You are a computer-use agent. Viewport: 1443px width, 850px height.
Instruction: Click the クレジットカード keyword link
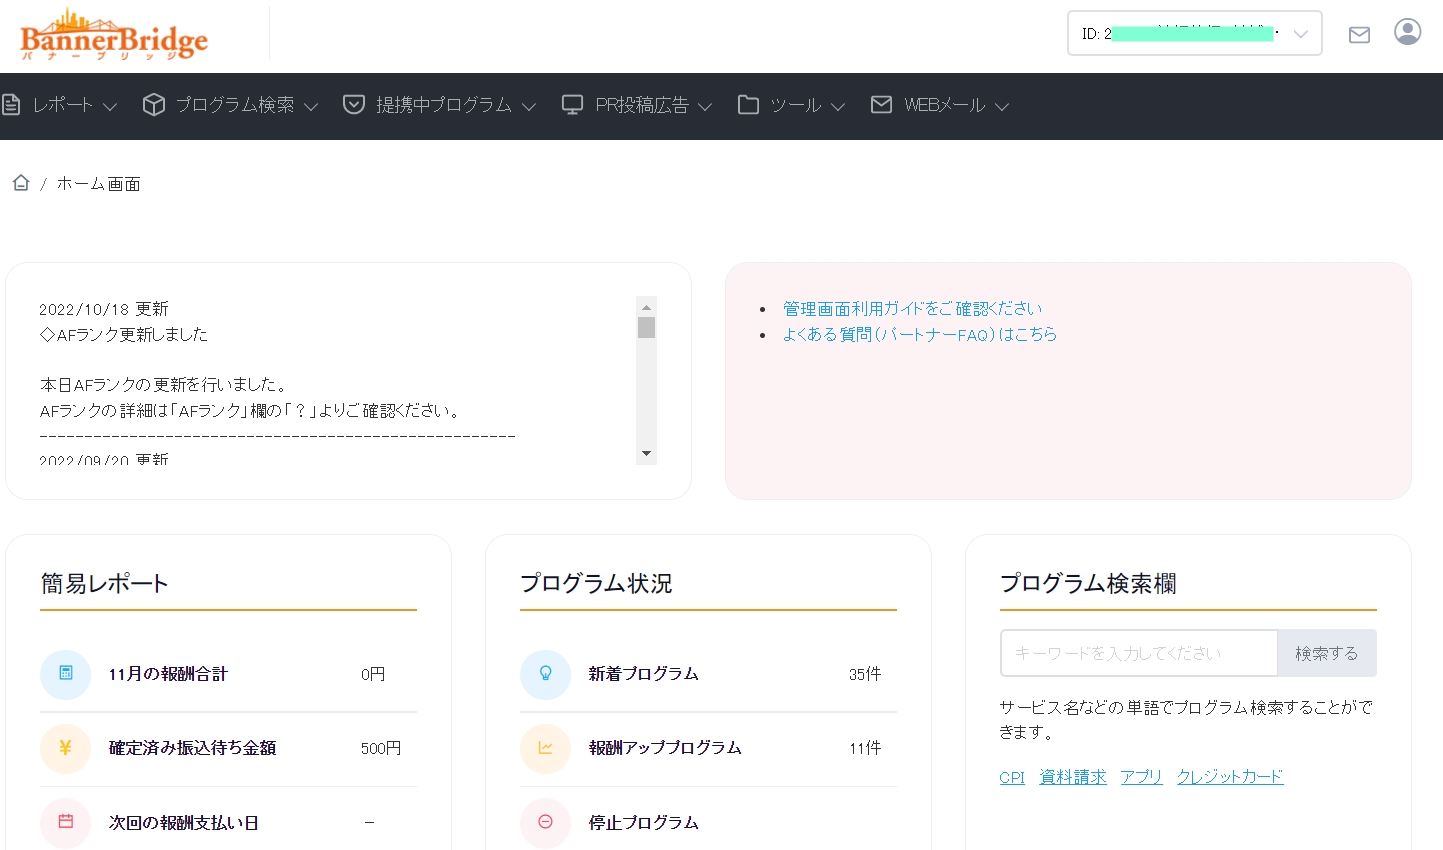pos(1230,777)
